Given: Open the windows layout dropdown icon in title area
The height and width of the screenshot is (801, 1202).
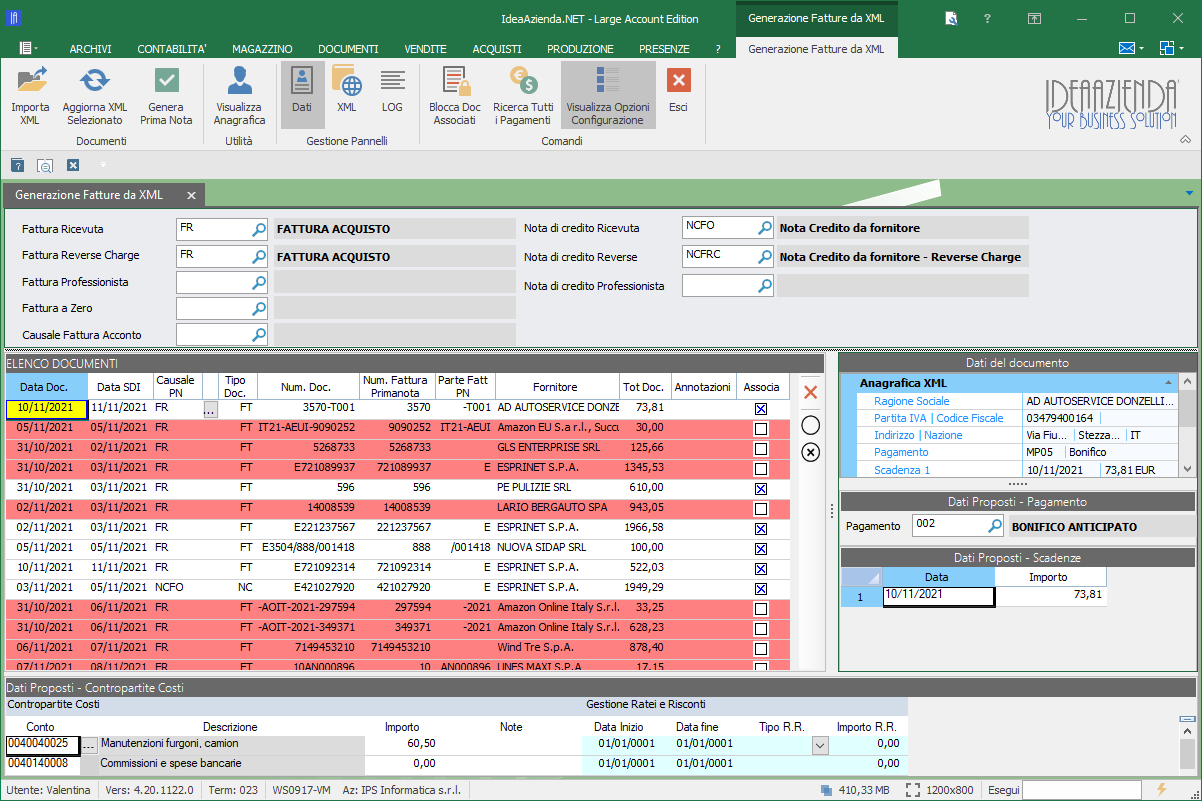Looking at the screenshot, I should click(1171, 48).
